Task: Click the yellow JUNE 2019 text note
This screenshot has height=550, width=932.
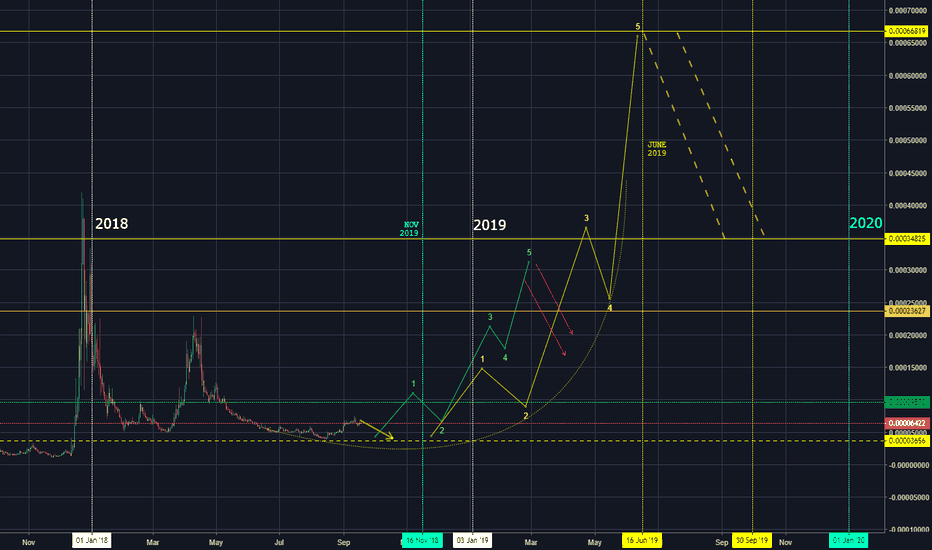Action: tap(657, 149)
